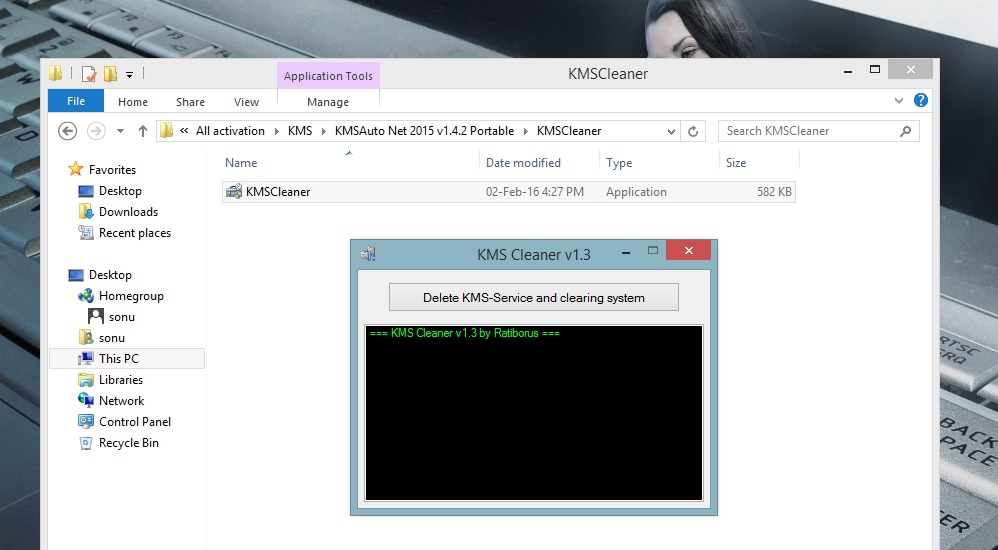Open the File menu tab

pos(76,101)
